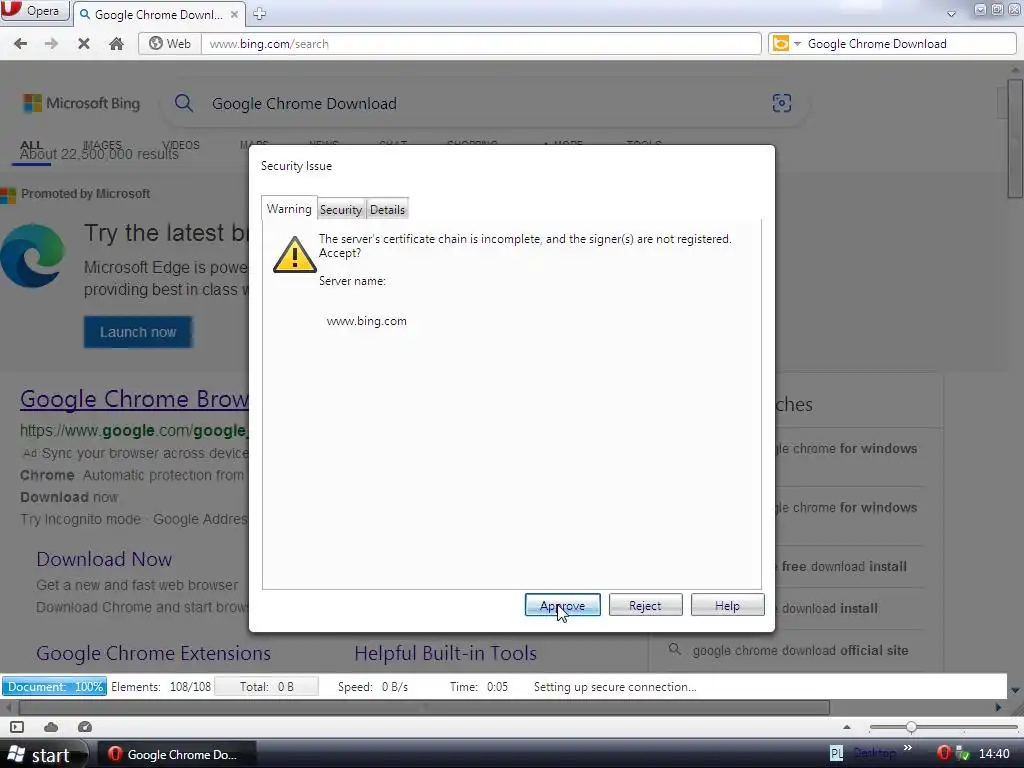Select the Google Chrome Download browser tab
The width and height of the screenshot is (1024, 768).
[159, 14]
